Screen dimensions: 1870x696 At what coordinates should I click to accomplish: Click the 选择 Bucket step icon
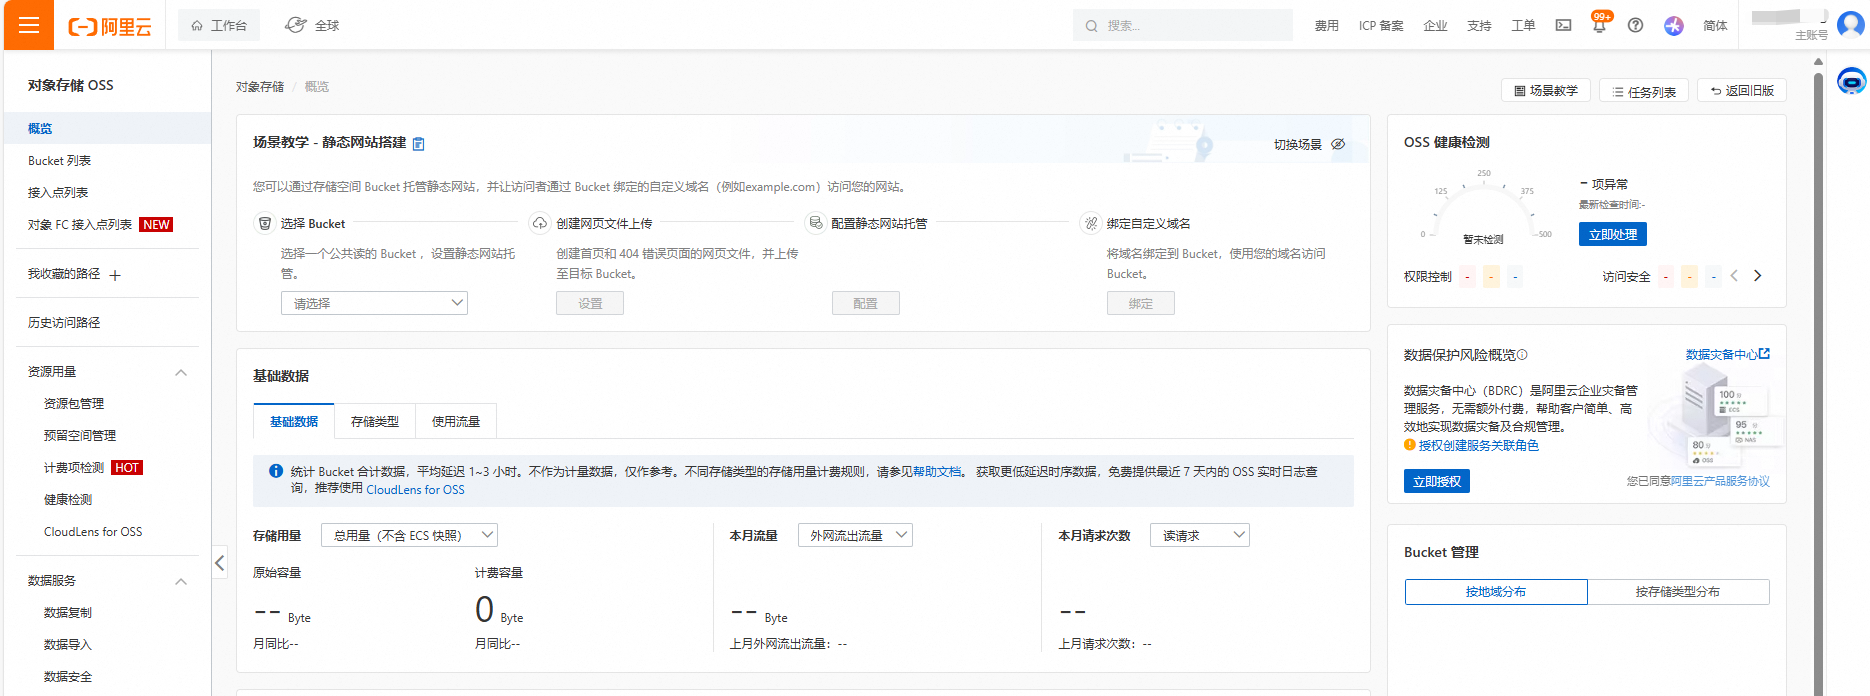click(265, 223)
